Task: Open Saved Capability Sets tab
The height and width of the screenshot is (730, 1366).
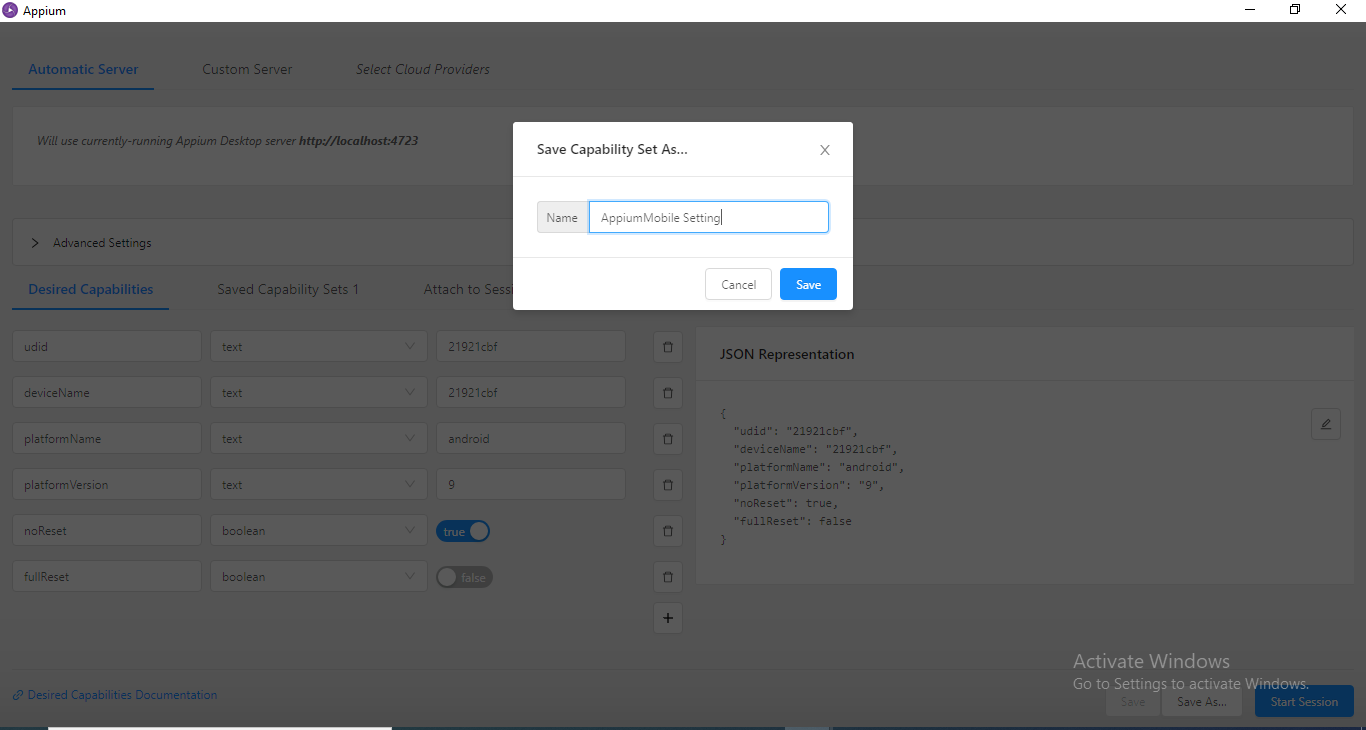Action: 288,290
